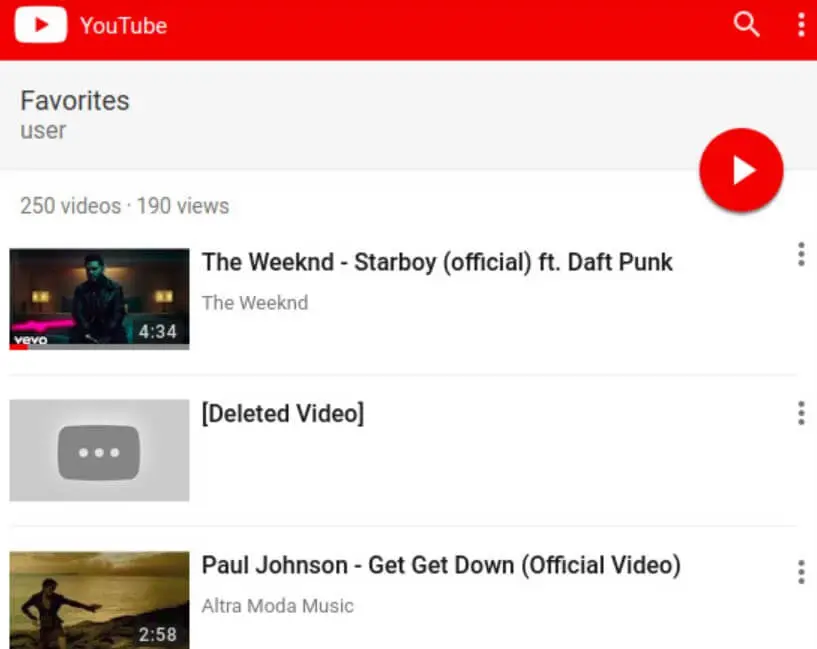This screenshot has width=817, height=649.
Task: Click the vevo logo on Starboy thumbnail
Action: click(x=31, y=340)
